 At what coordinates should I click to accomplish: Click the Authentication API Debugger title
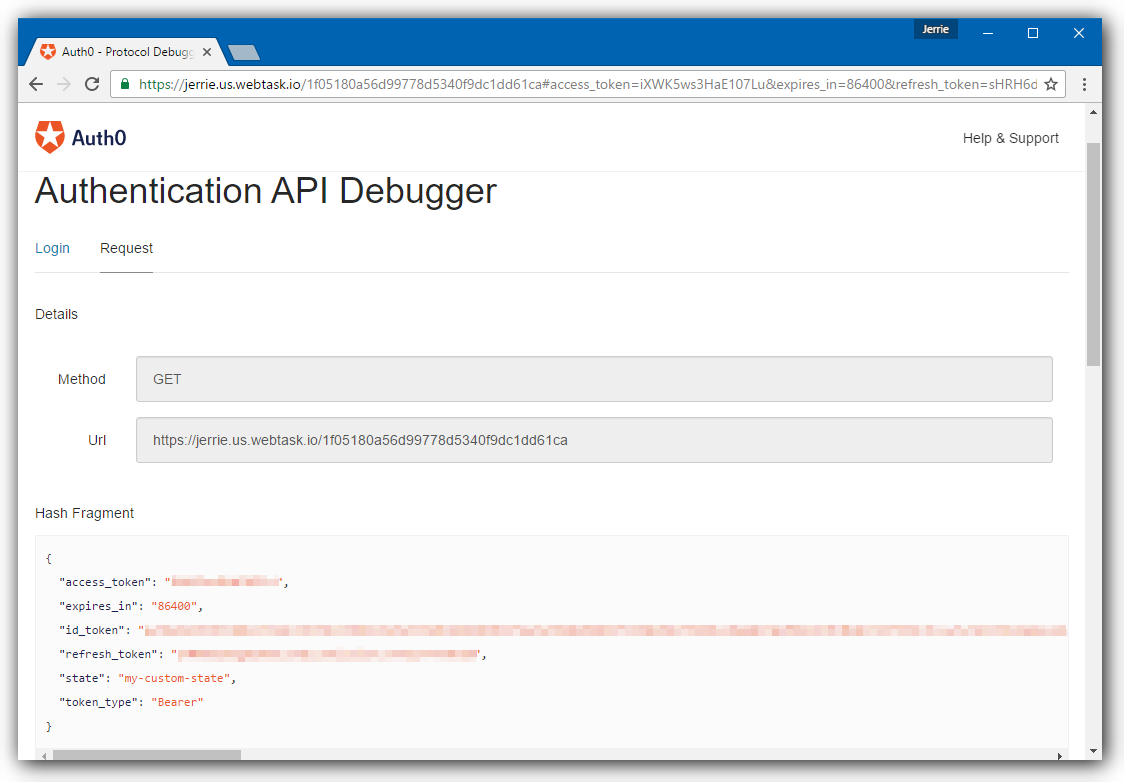(x=265, y=192)
